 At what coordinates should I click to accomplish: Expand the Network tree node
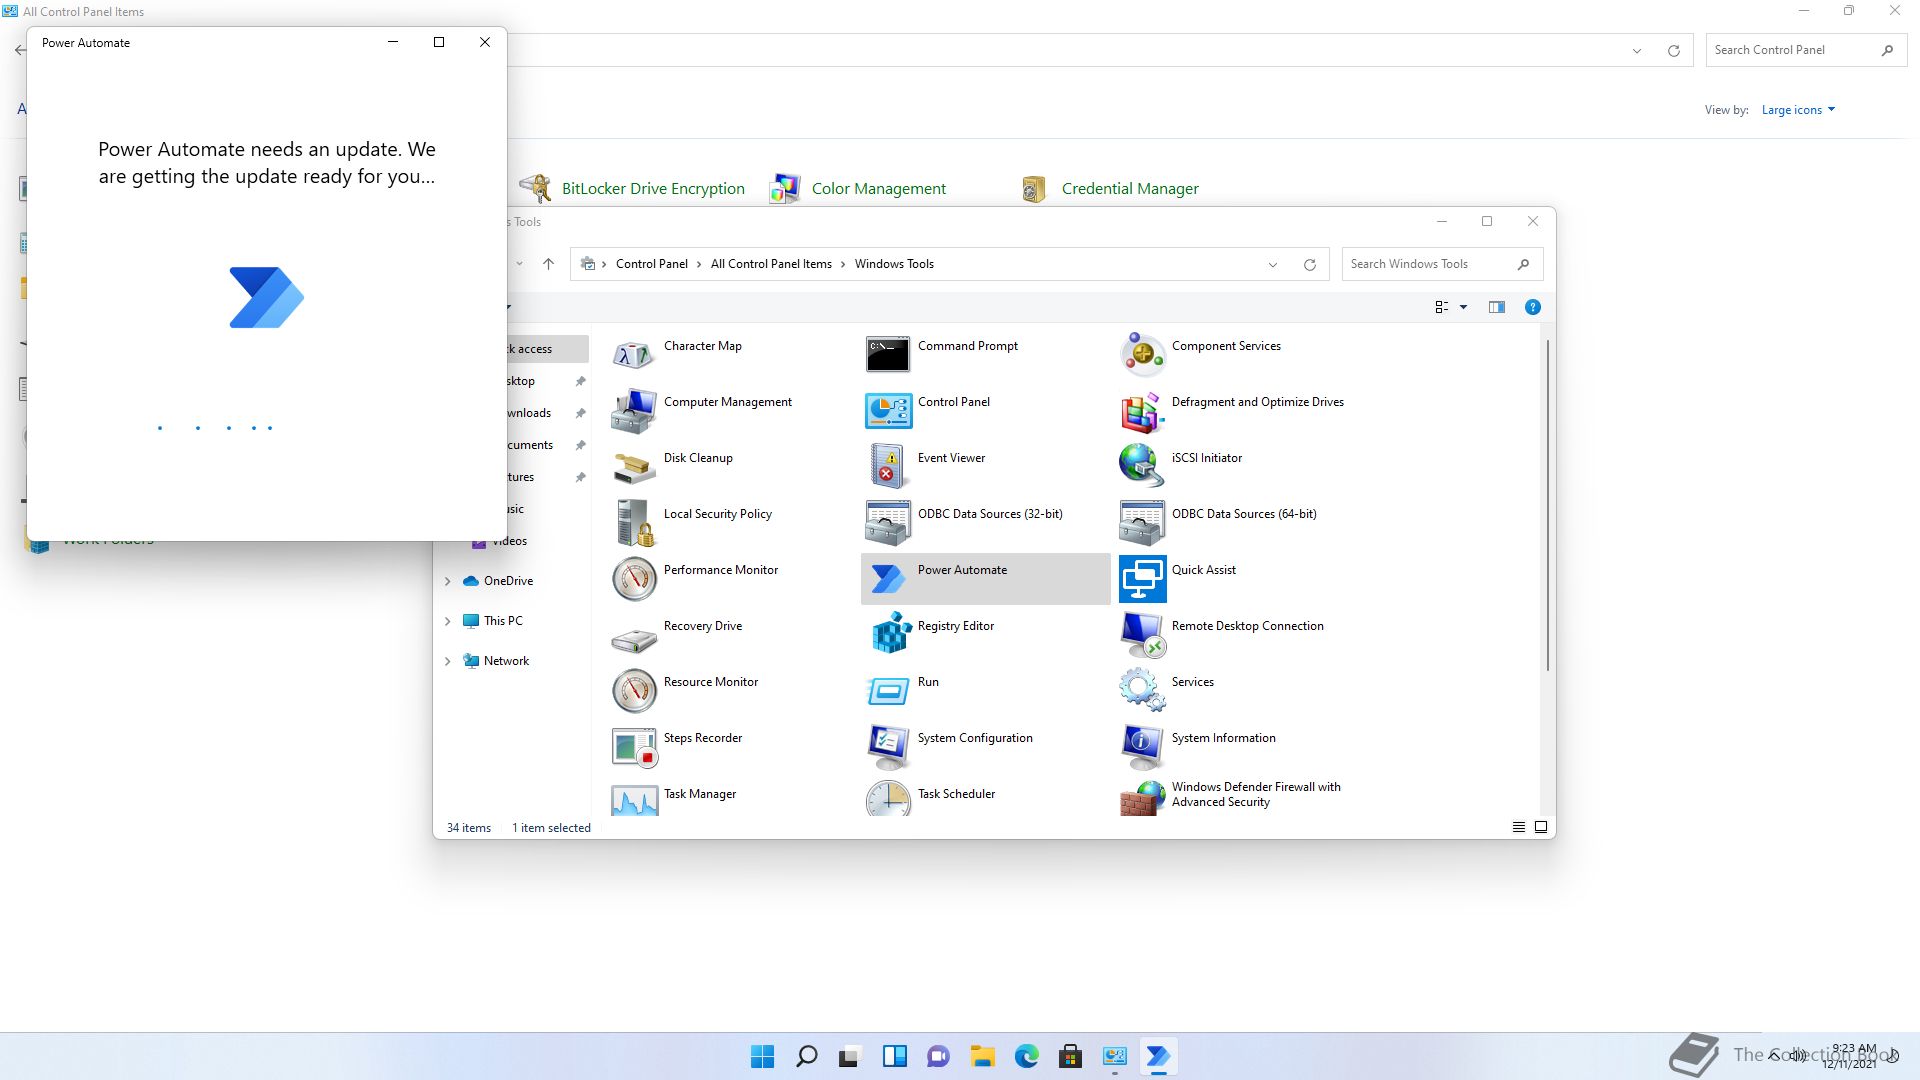pyautogui.click(x=447, y=661)
